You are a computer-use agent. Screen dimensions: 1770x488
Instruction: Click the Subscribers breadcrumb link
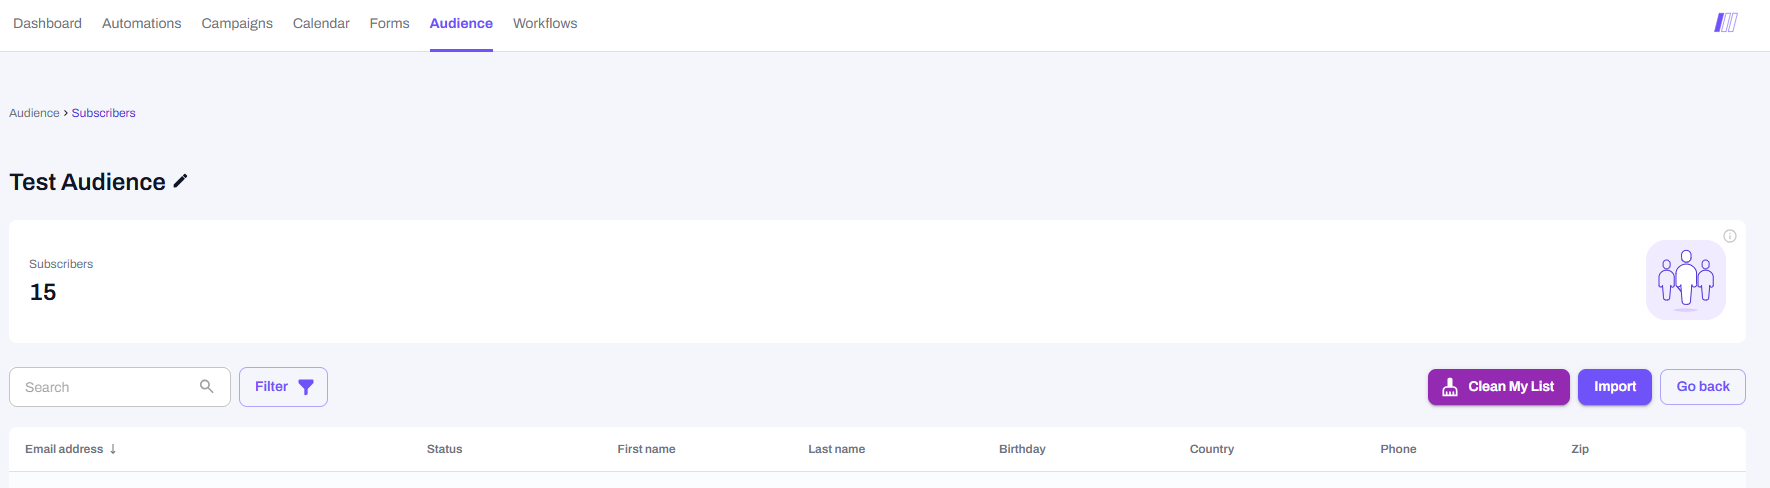[103, 113]
